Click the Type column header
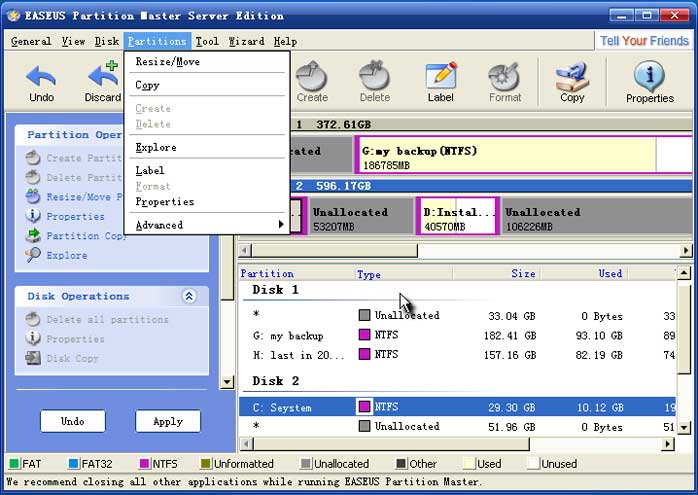Image resolution: width=698 pixels, height=495 pixels. (403, 273)
